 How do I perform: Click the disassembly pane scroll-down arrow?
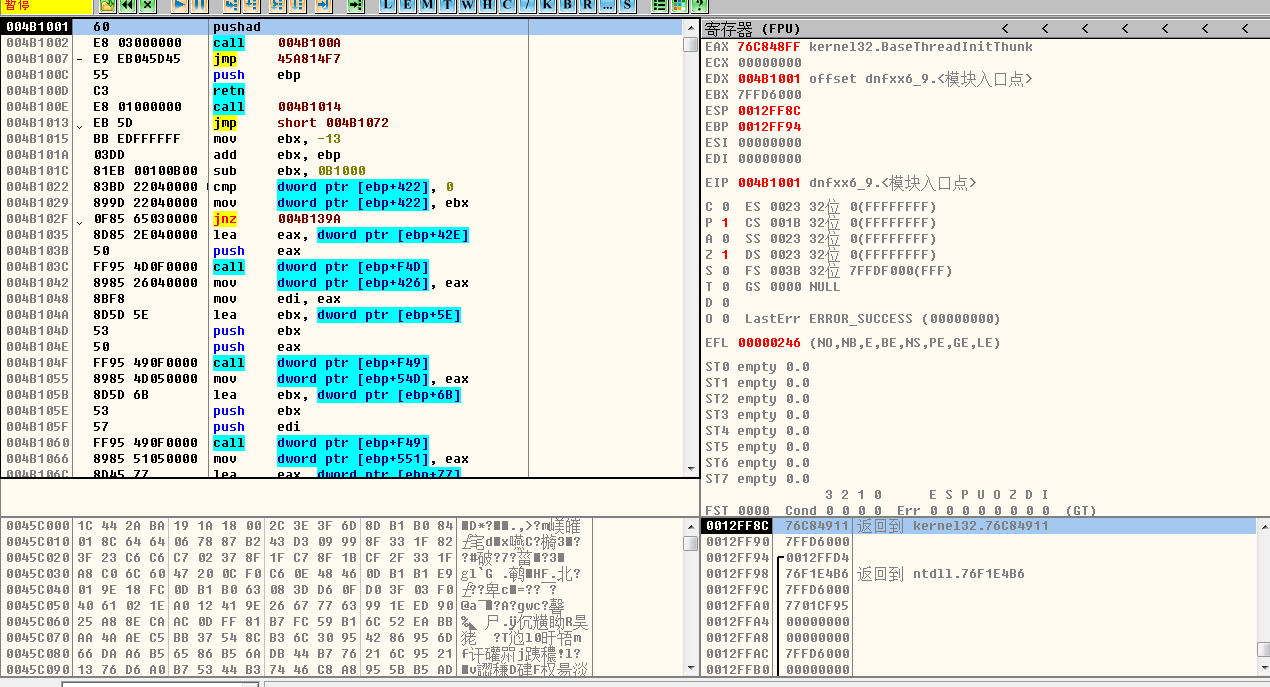pos(691,468)
